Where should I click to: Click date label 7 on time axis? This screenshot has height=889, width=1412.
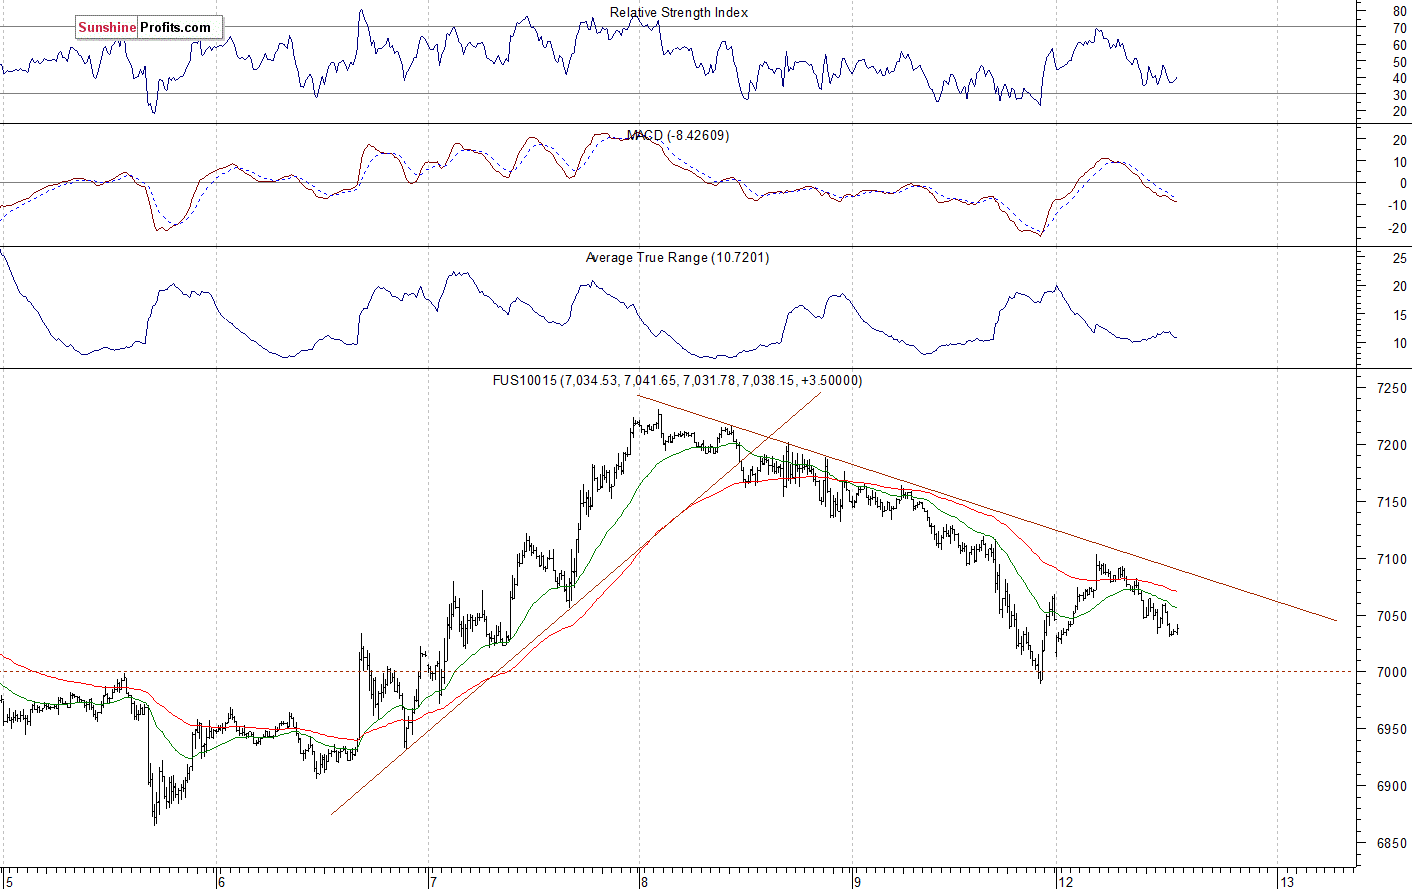(433, 882)
